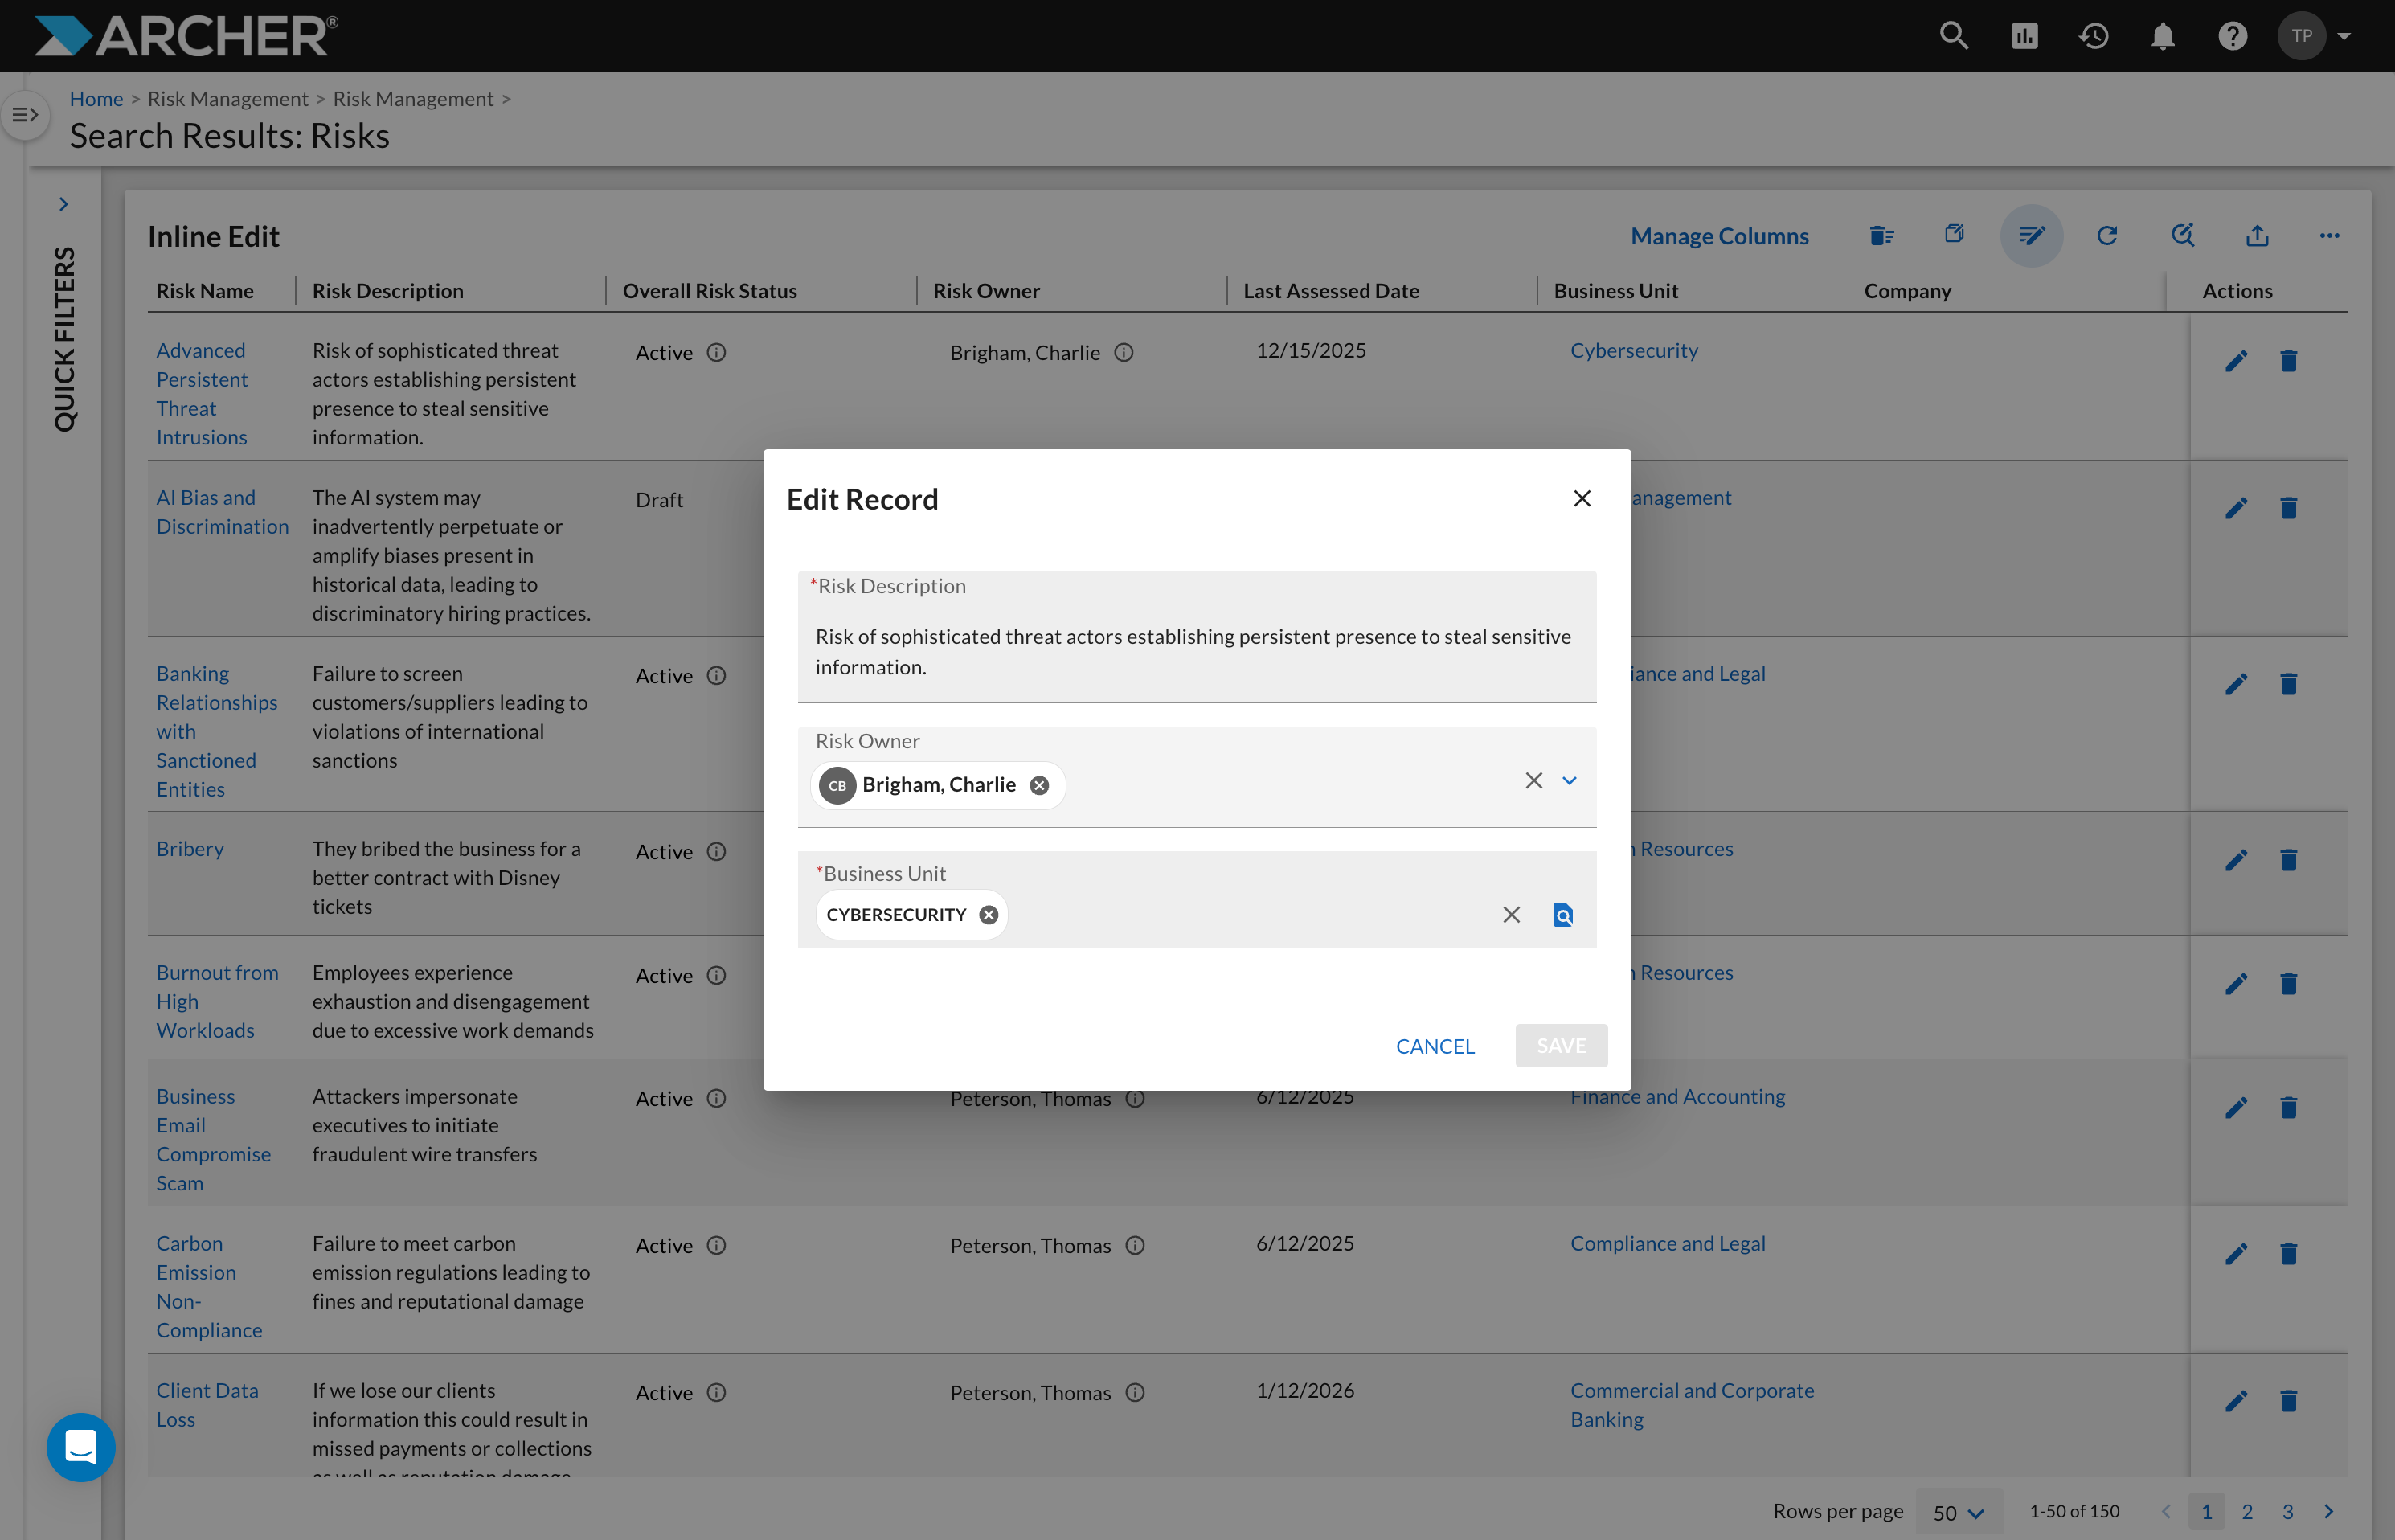Open the Business Unit record lookup icon
Image resolution: width=2395 pixels, height=1540 pixels.
tap(1562, 914)
